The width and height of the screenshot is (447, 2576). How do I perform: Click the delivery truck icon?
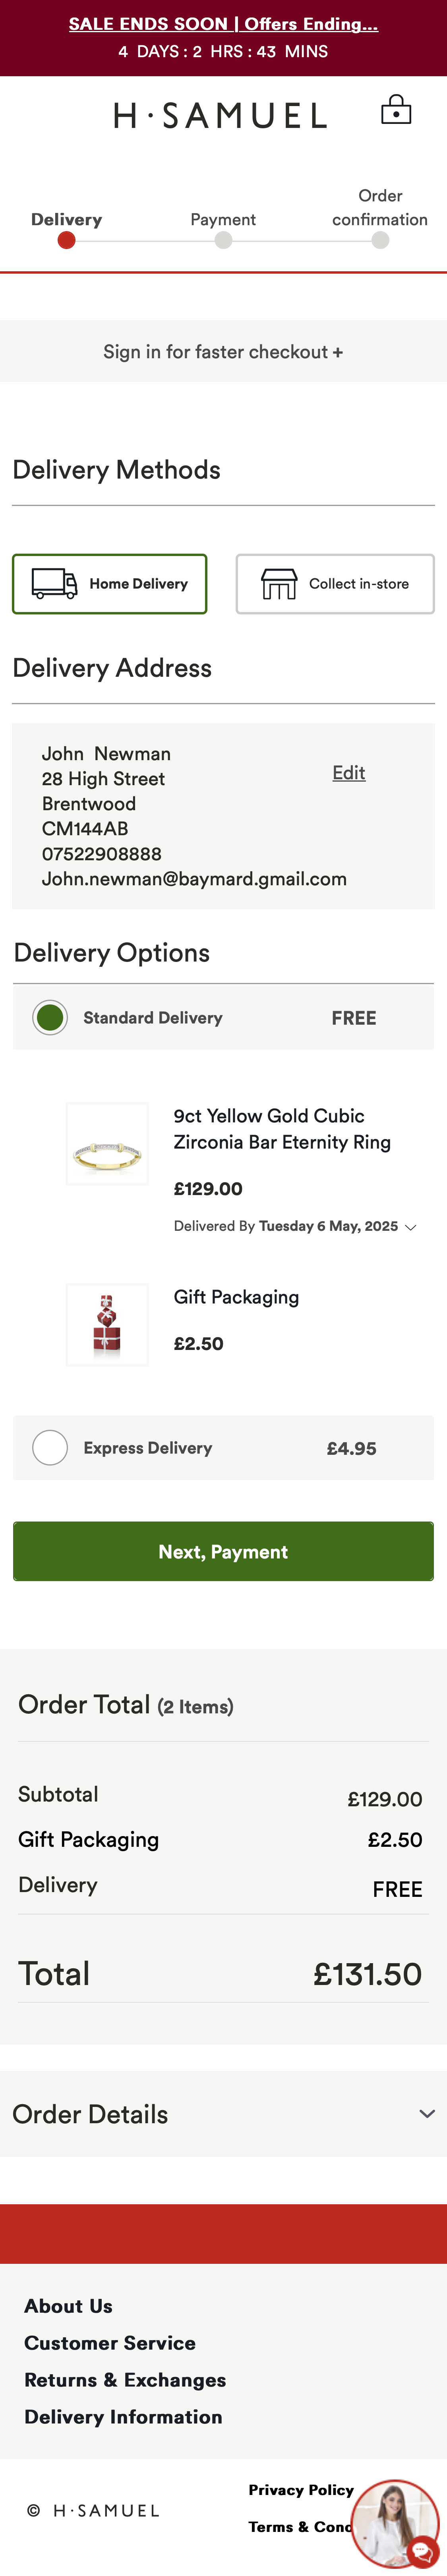click(55, 583)
